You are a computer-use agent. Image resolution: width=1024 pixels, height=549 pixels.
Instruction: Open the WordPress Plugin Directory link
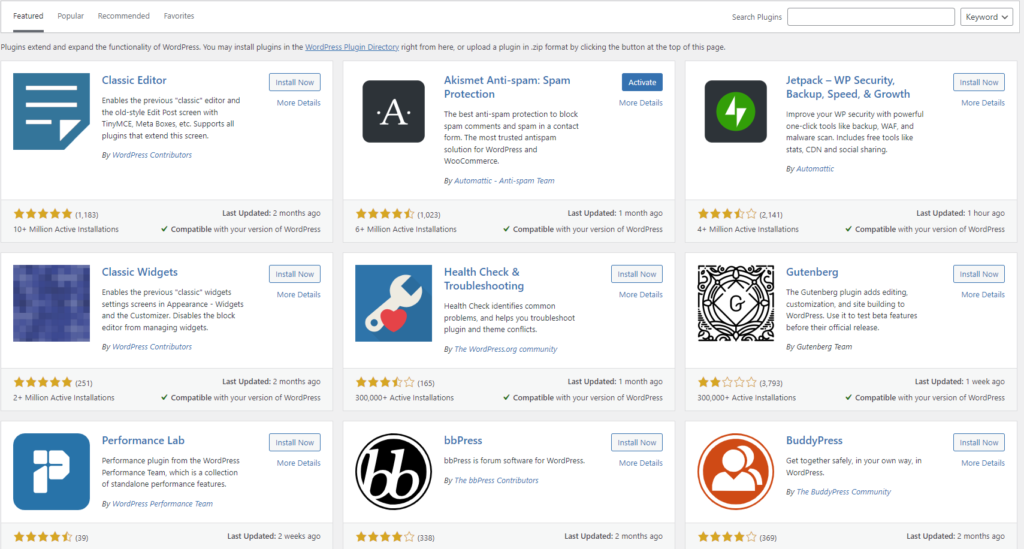[x=352, y=47]
